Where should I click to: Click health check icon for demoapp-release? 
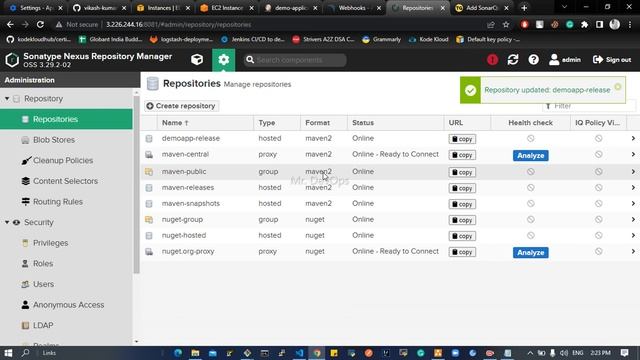(x=530, y=138)
